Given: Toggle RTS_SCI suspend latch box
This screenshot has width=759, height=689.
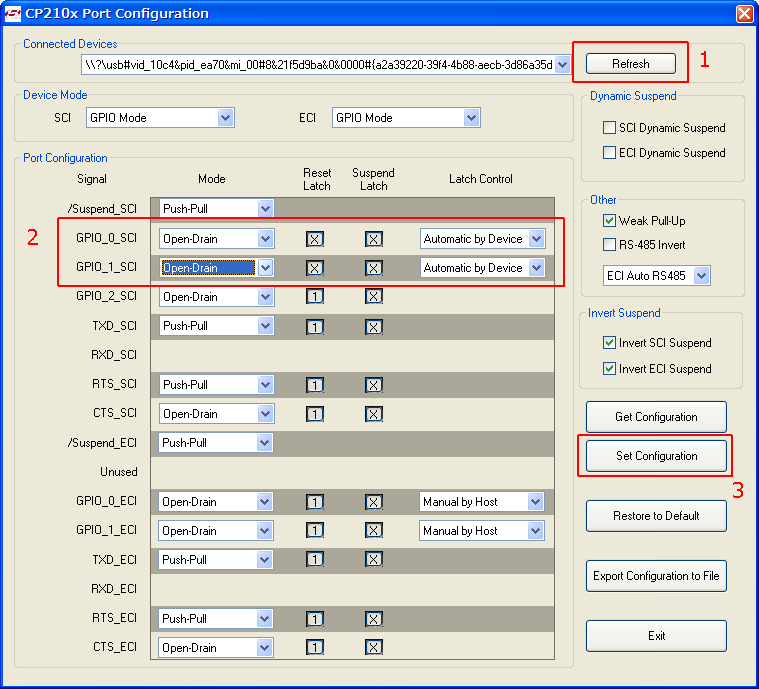Looking at the screenshot, I should coord(374,385).
